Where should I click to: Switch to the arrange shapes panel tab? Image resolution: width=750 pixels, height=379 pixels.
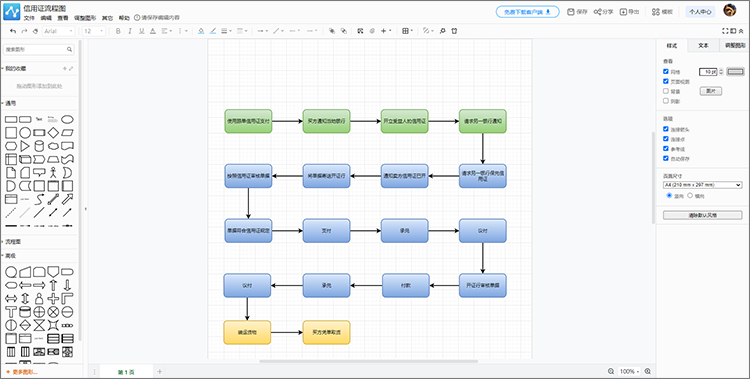coord(735,45)
